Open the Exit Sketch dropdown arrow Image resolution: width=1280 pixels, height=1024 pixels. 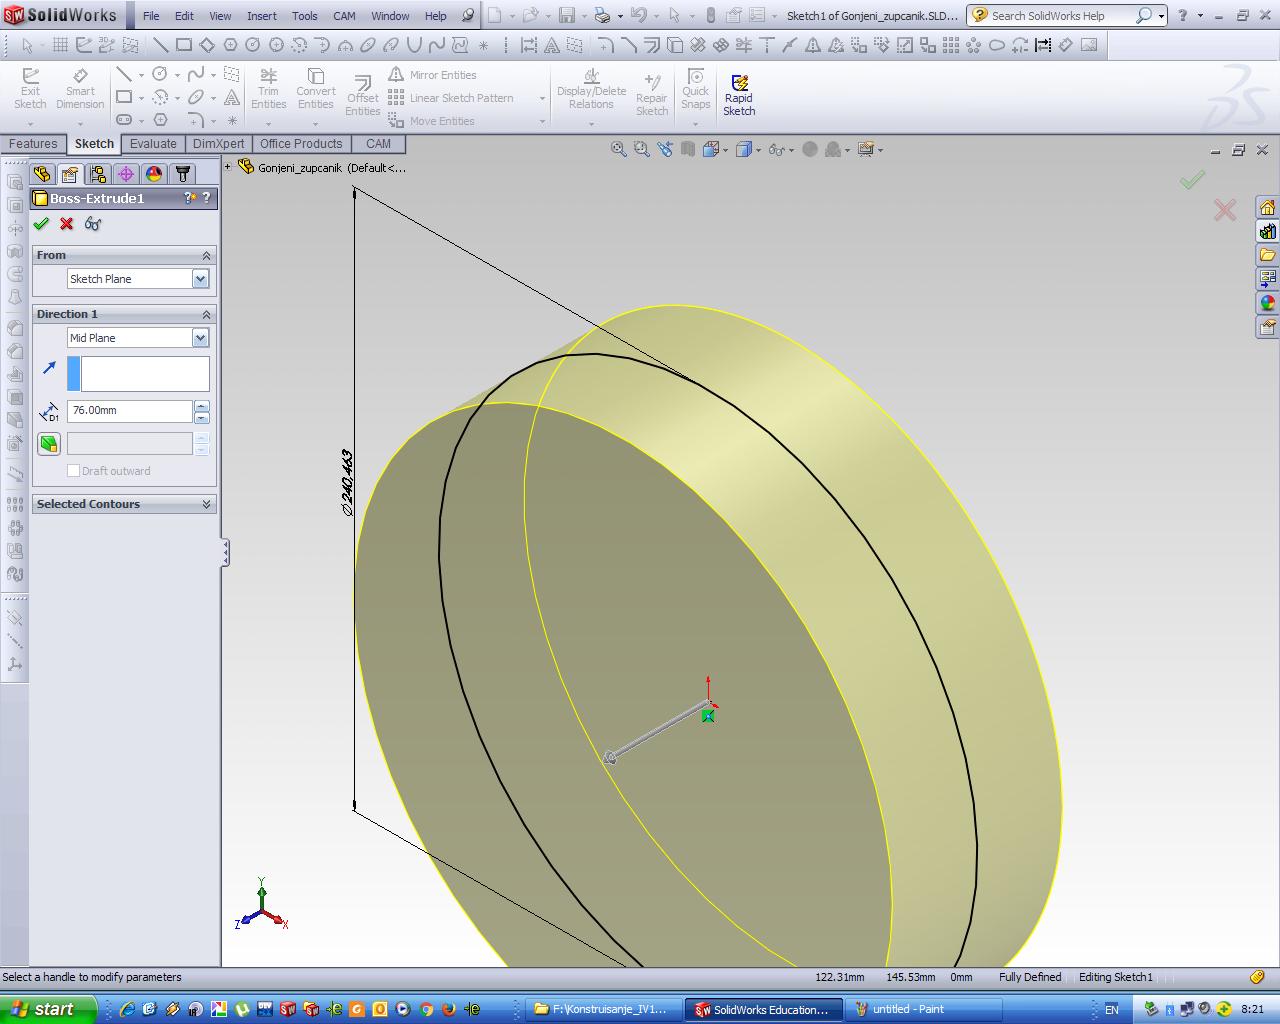pyautogui.click(x=30, y=124)
